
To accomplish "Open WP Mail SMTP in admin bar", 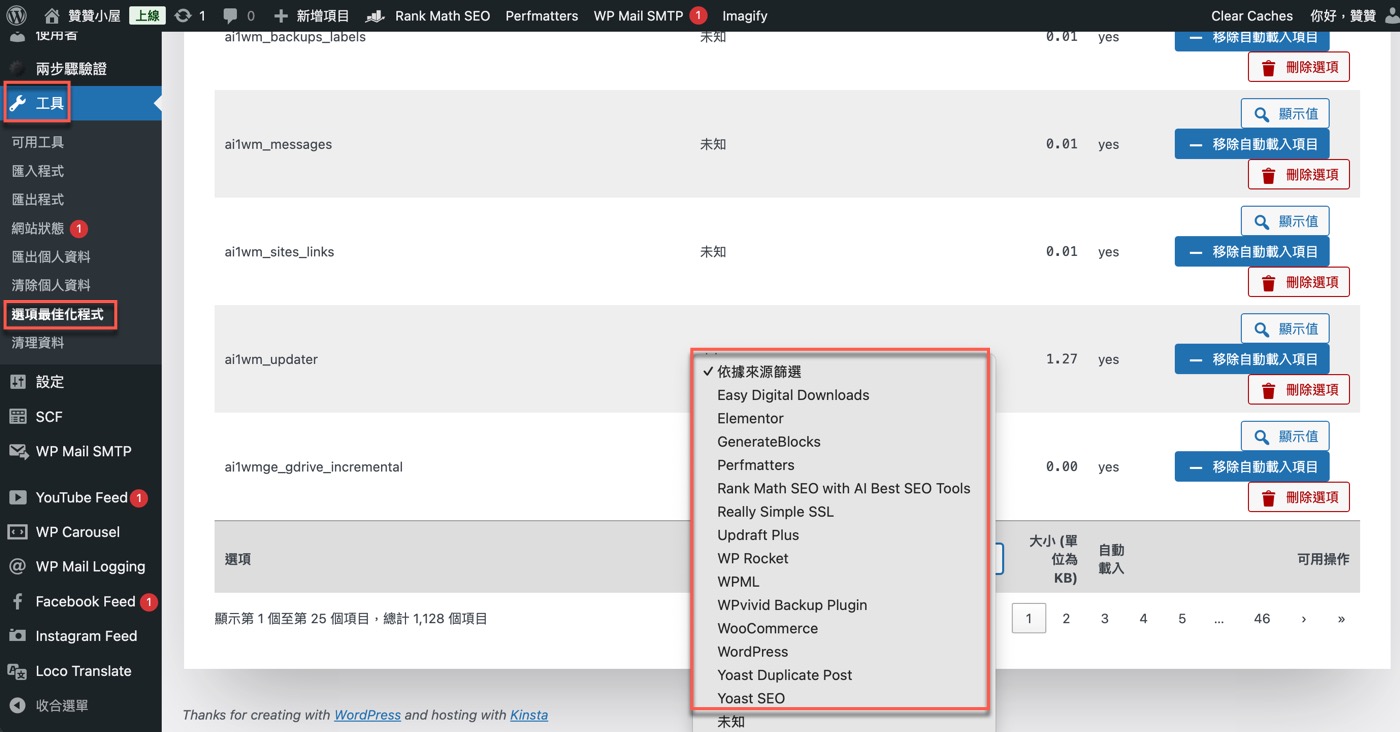I will 650,15.
